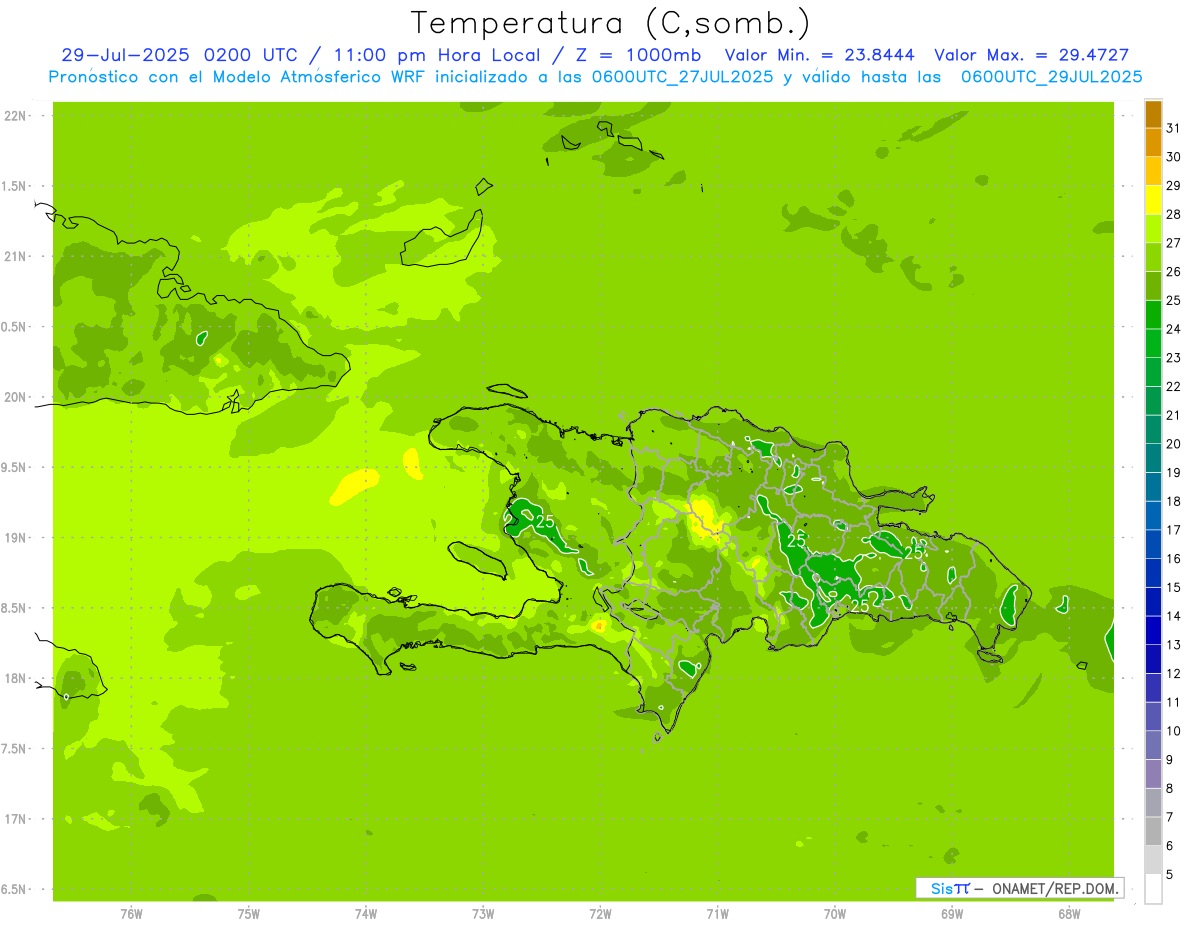
Task: Select the 'Valor Min. = 23.8444' text
Action: (x=820, y=56)
